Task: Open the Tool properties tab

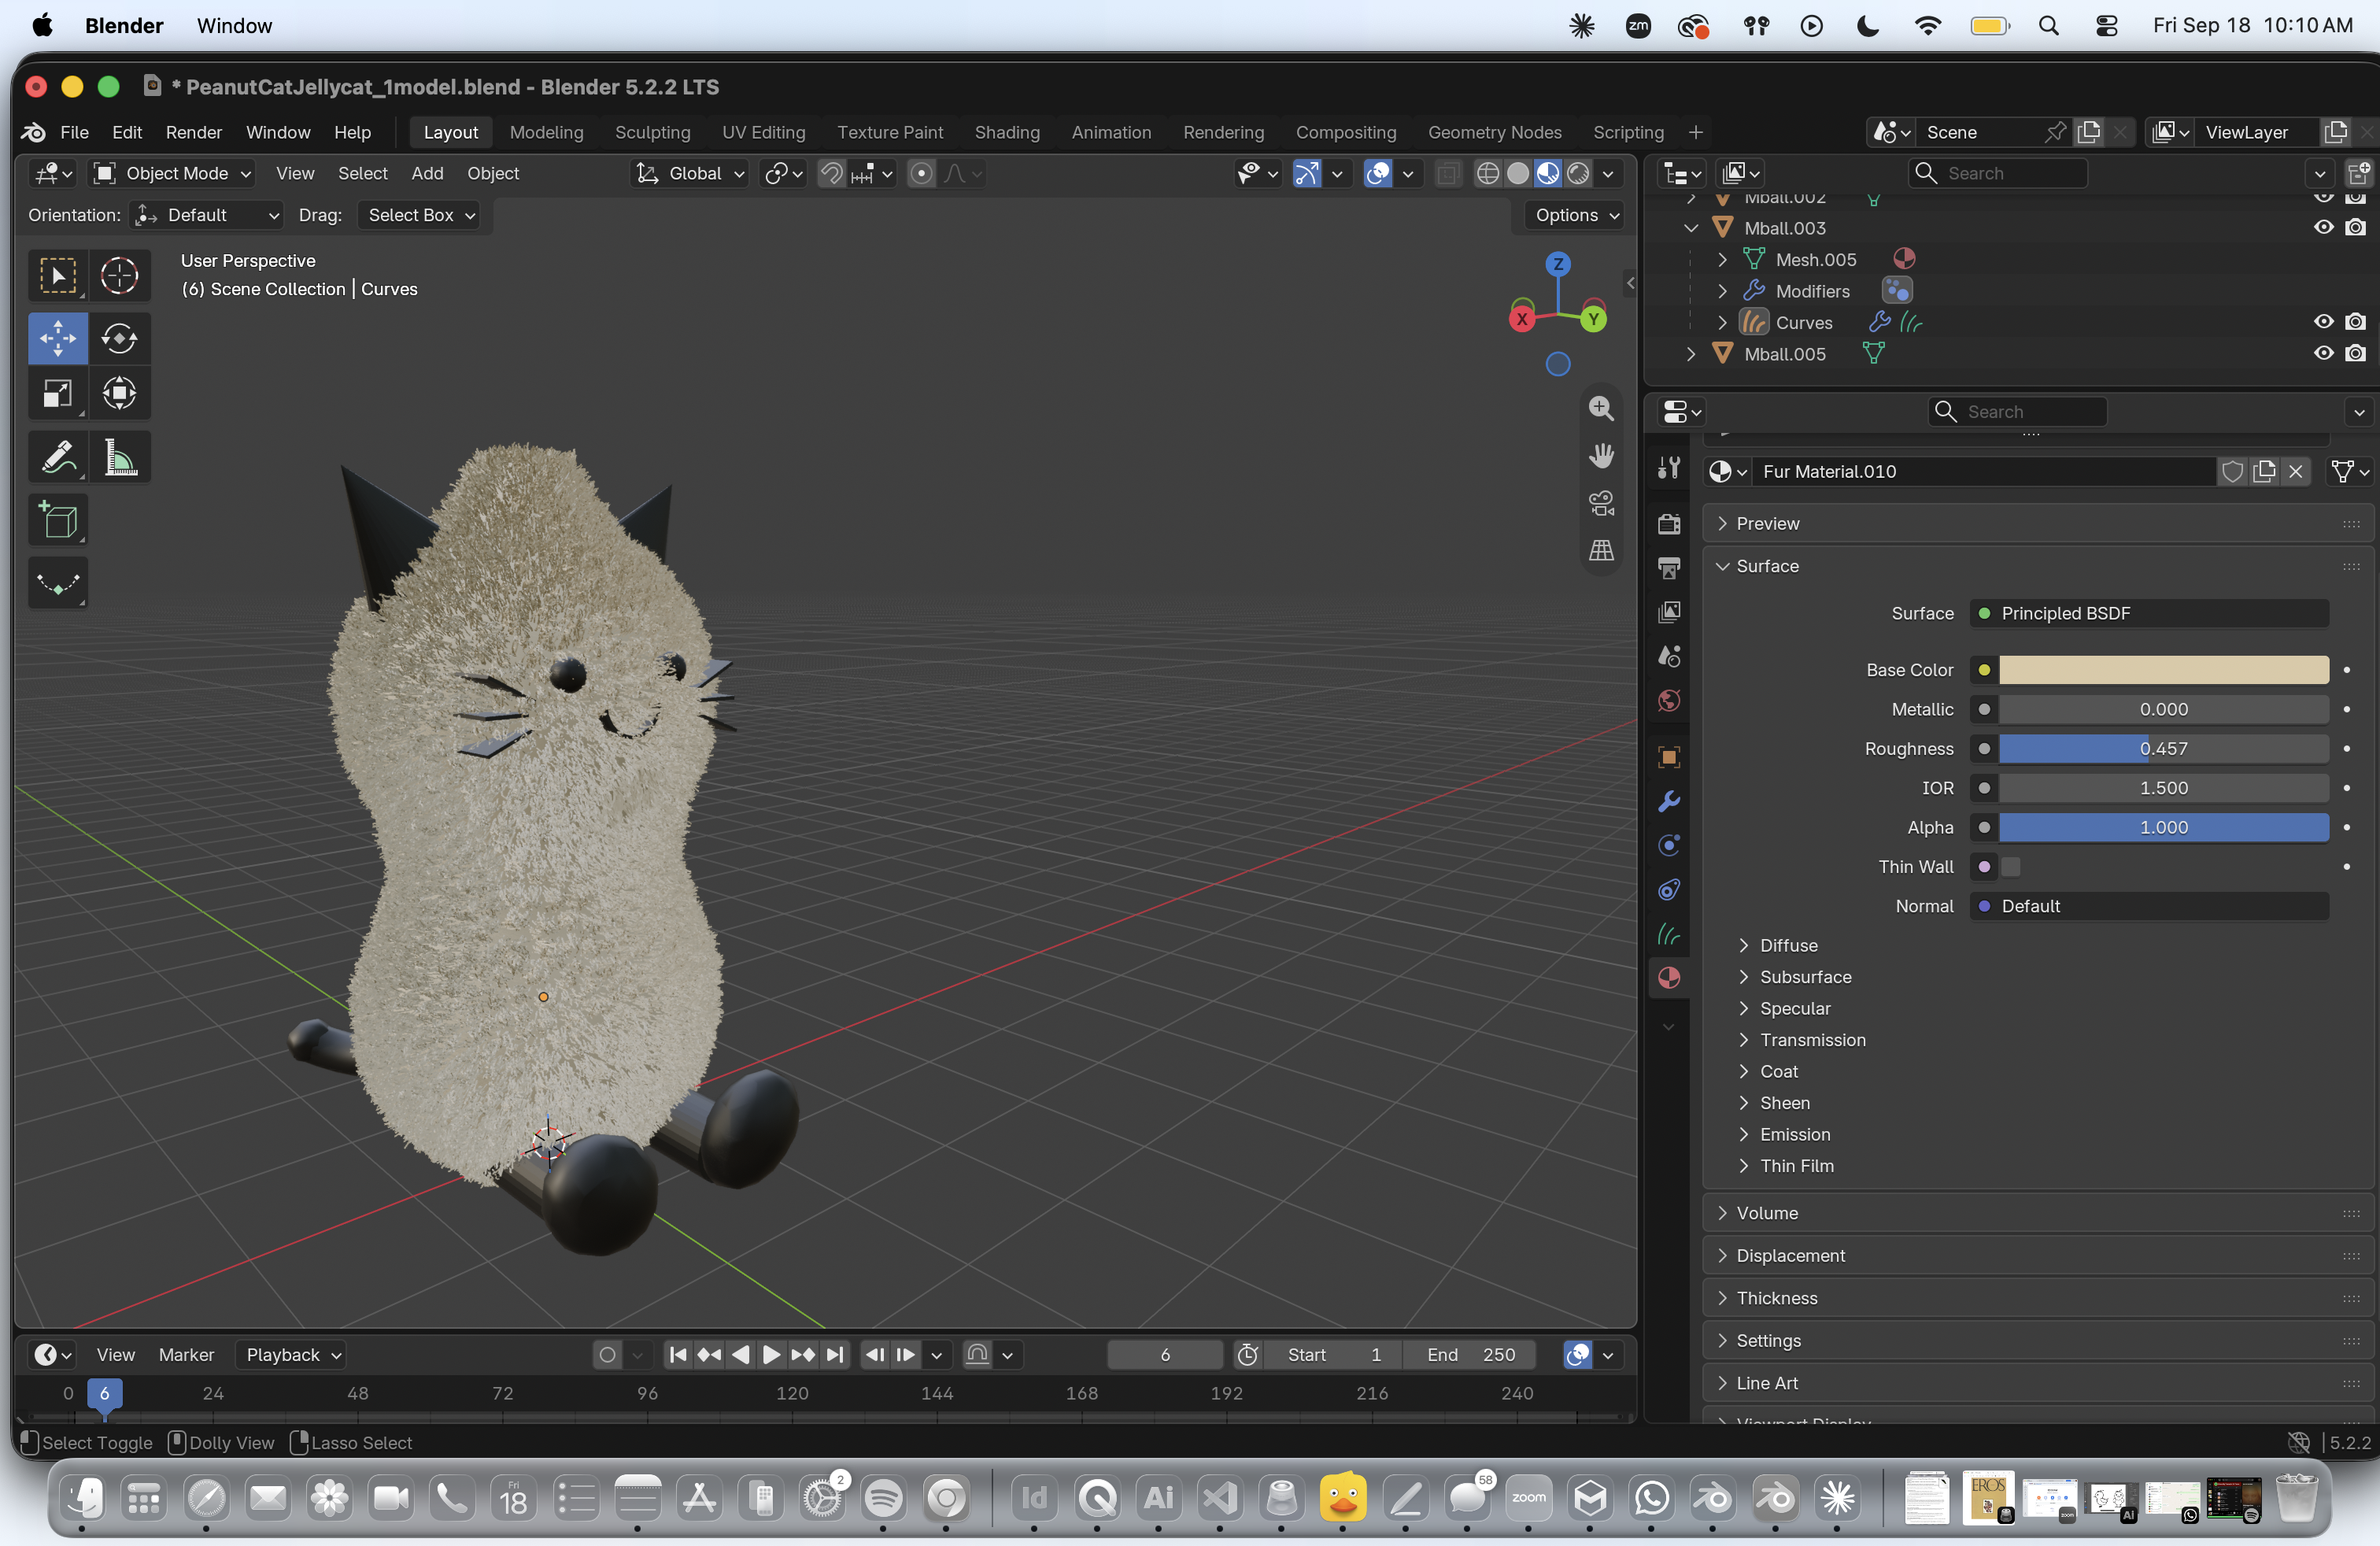Action: tap(1668, 467)
